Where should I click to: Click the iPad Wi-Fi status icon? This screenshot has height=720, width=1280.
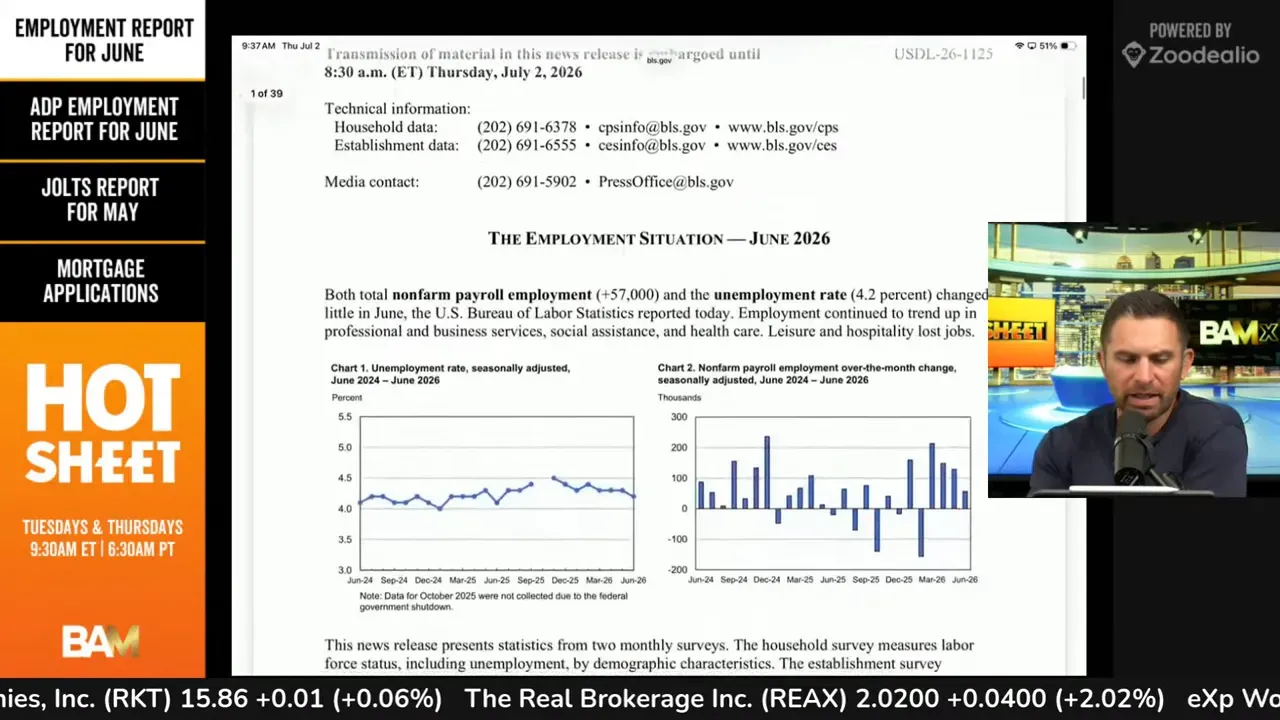point(1019,46)
